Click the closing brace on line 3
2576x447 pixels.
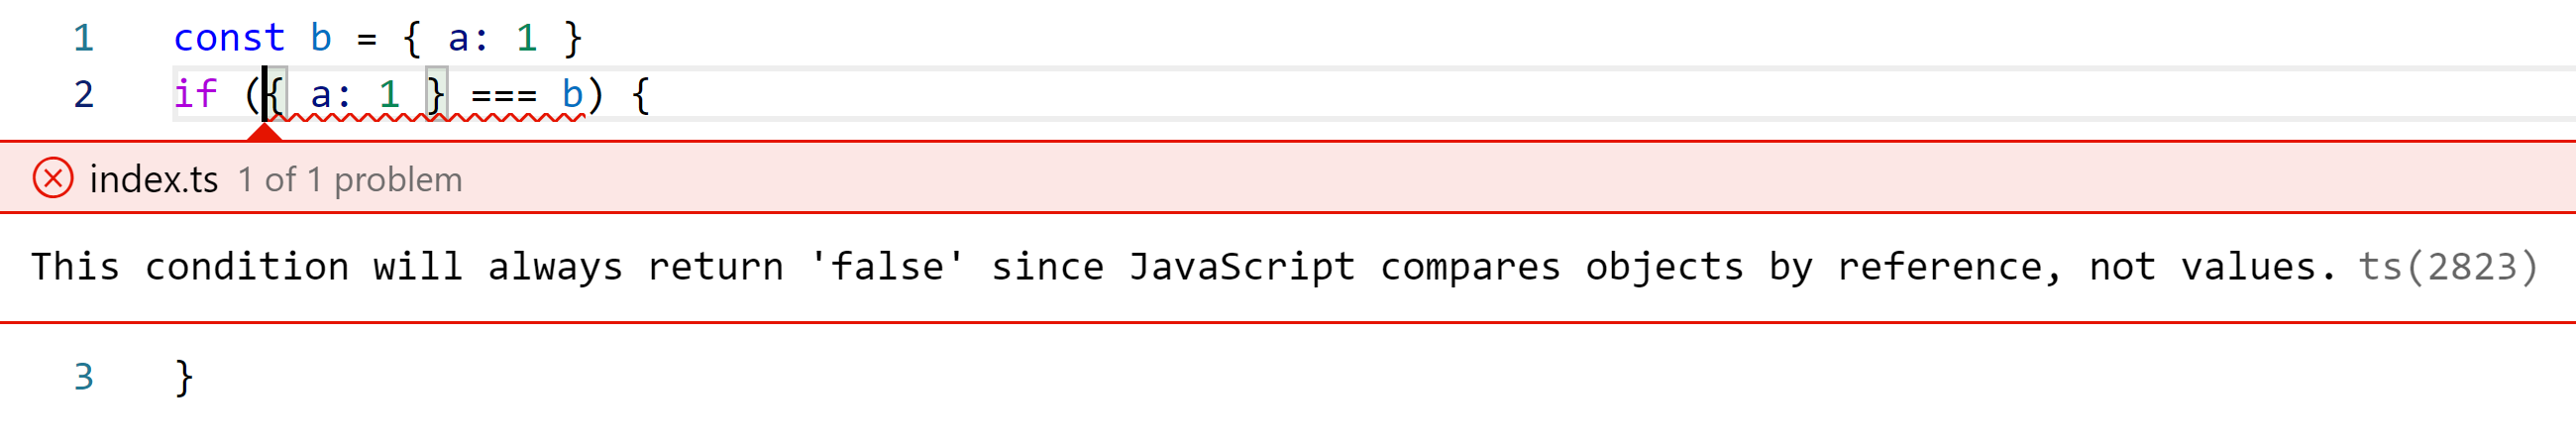[x=184, y=378]
